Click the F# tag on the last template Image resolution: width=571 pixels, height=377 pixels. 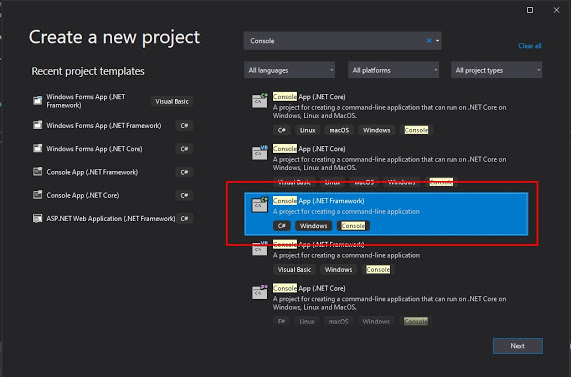click(x=281, y=322)
